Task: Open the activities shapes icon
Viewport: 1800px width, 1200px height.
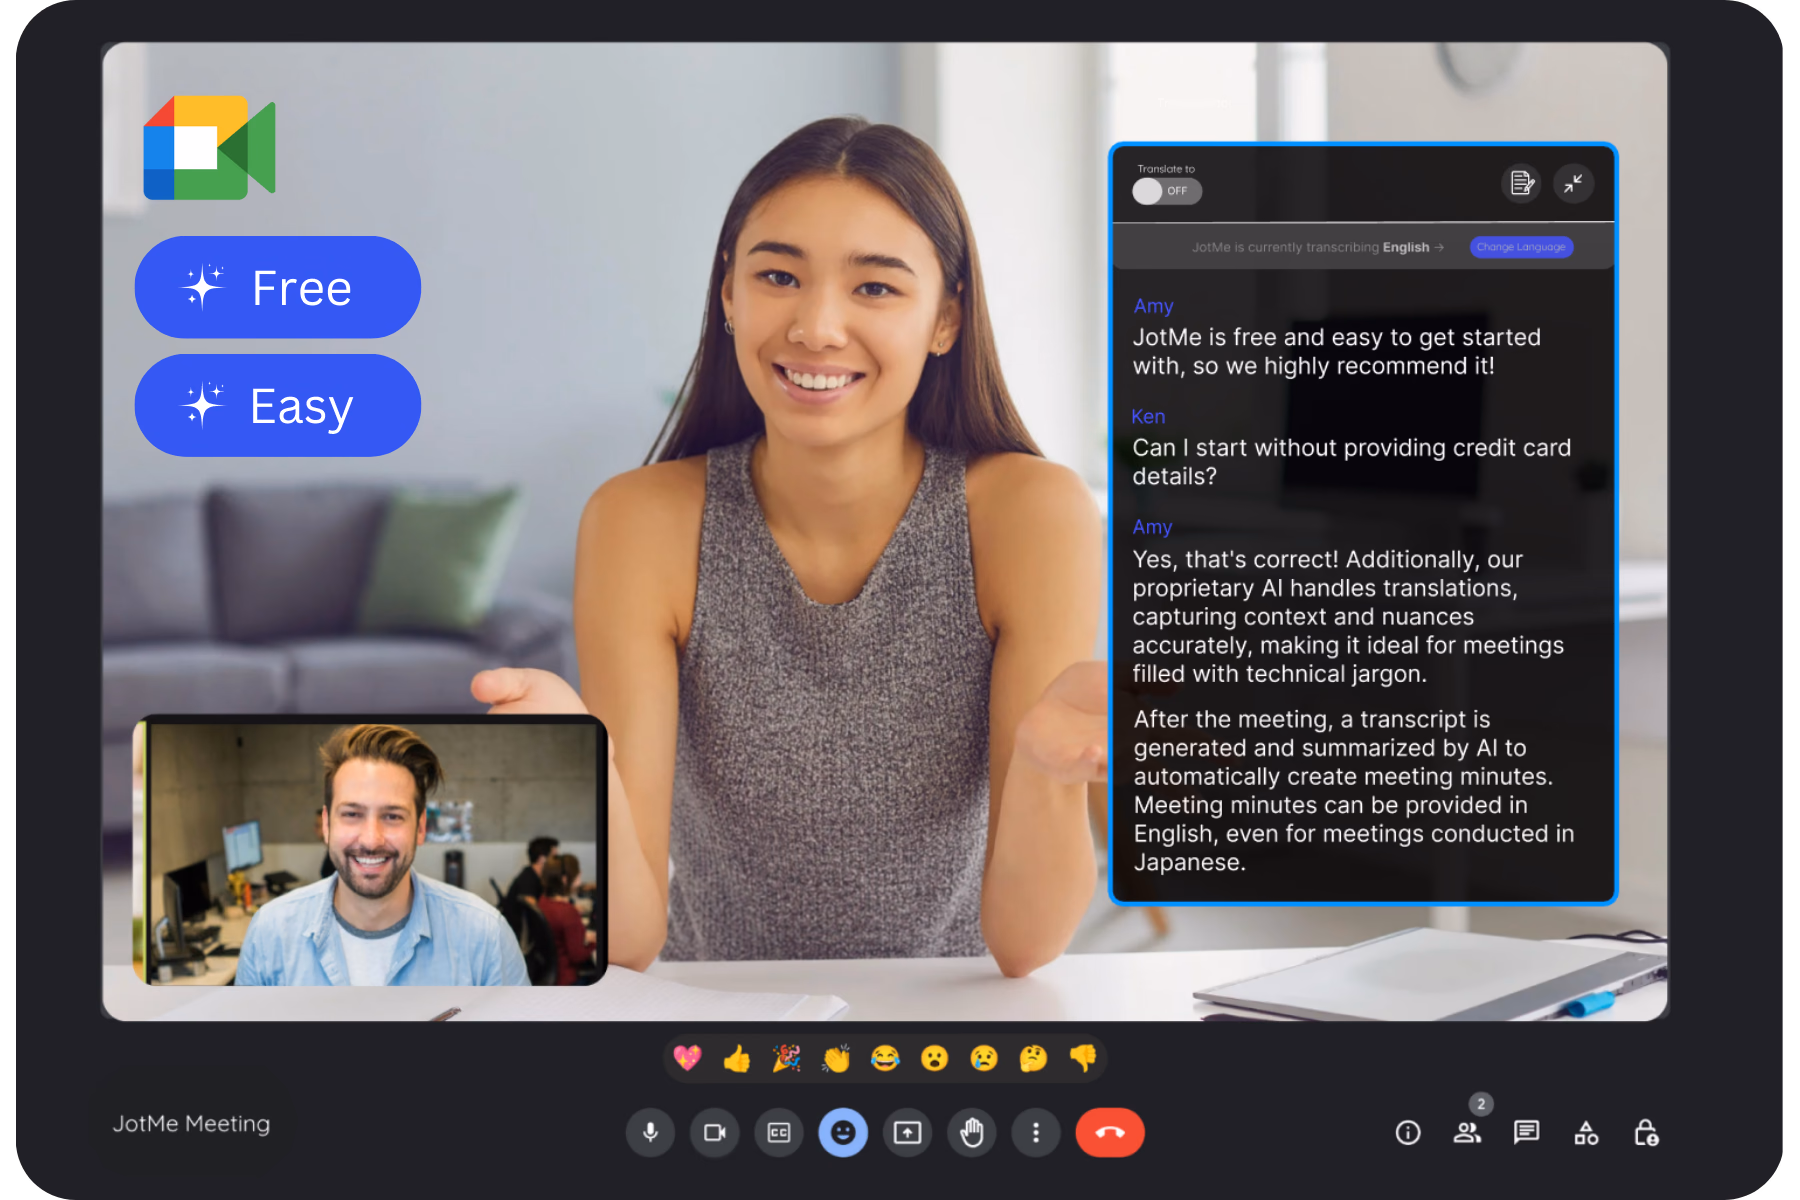Action: [1586, 1133]
